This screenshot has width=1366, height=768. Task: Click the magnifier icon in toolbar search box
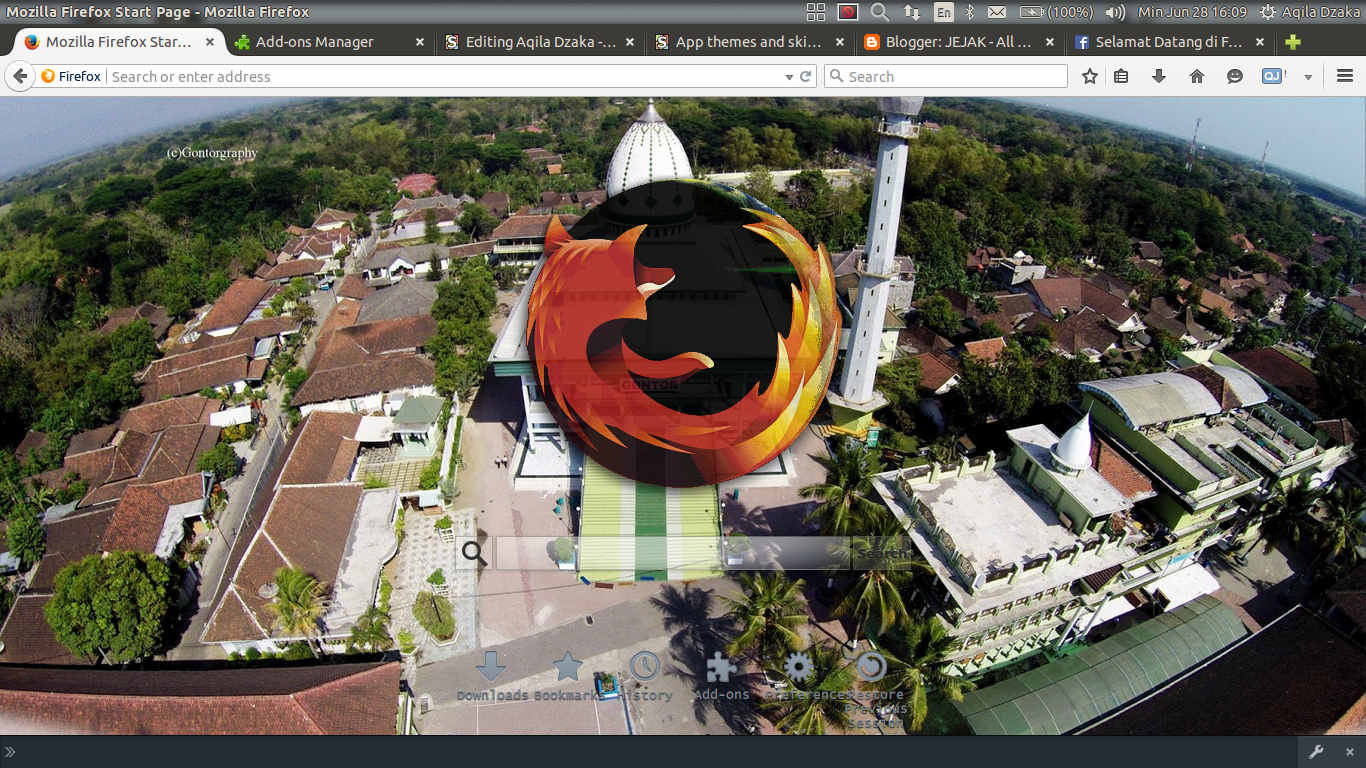[836, 76]
